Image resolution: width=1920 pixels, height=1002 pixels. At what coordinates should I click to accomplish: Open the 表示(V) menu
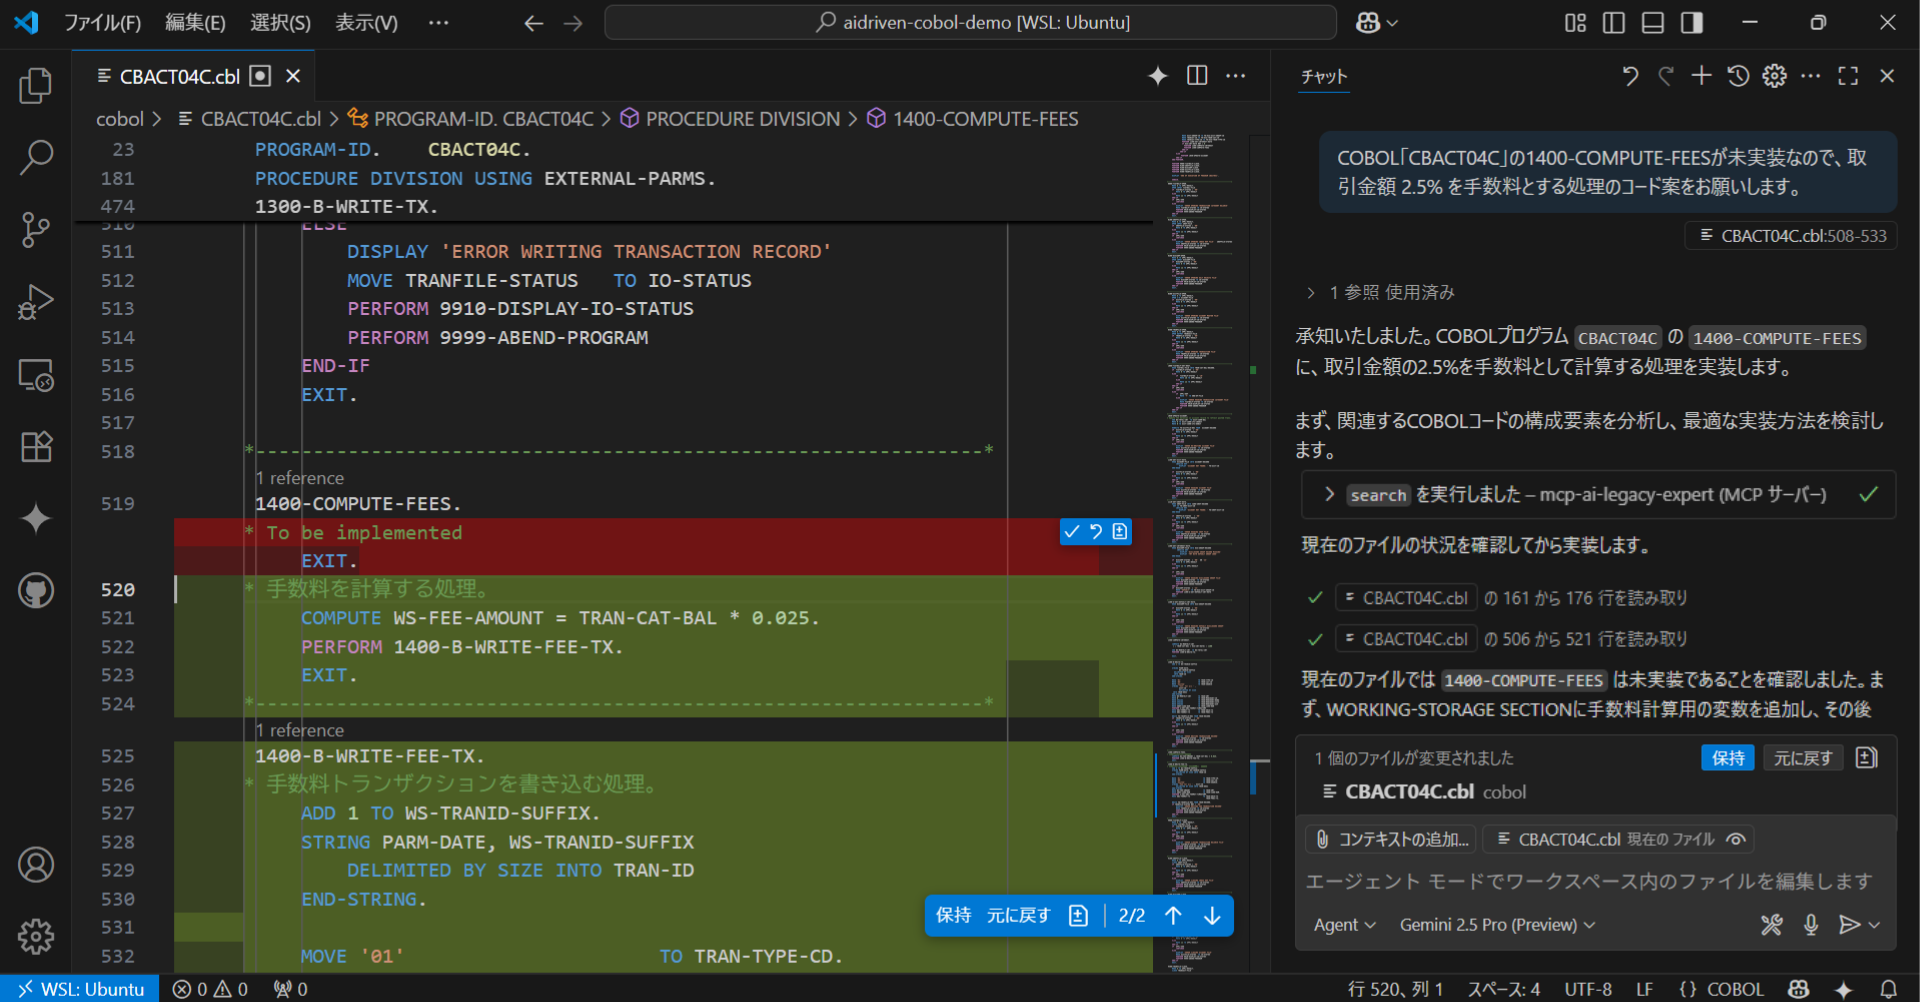click(366, 23)
